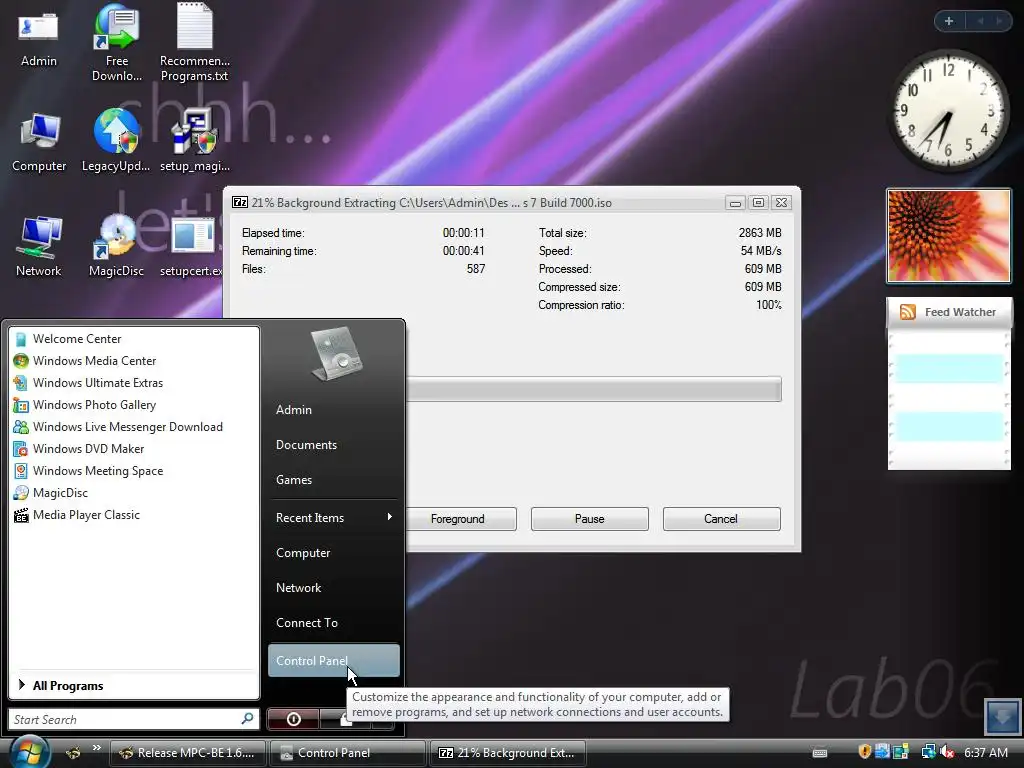The image size is (1024, 768).
Task: Launch LegacyUpdate desktop icon
Action: coord(116,141)
